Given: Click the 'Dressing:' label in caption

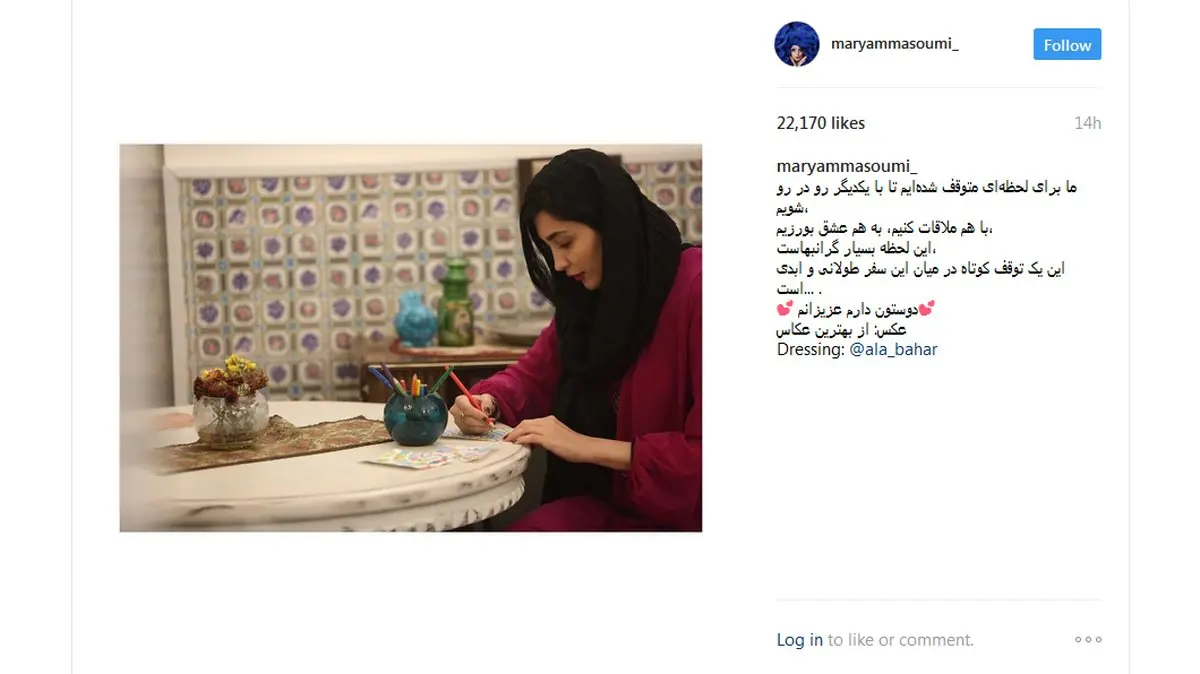Looking at the screenshot, I should [x=811, y=349].
